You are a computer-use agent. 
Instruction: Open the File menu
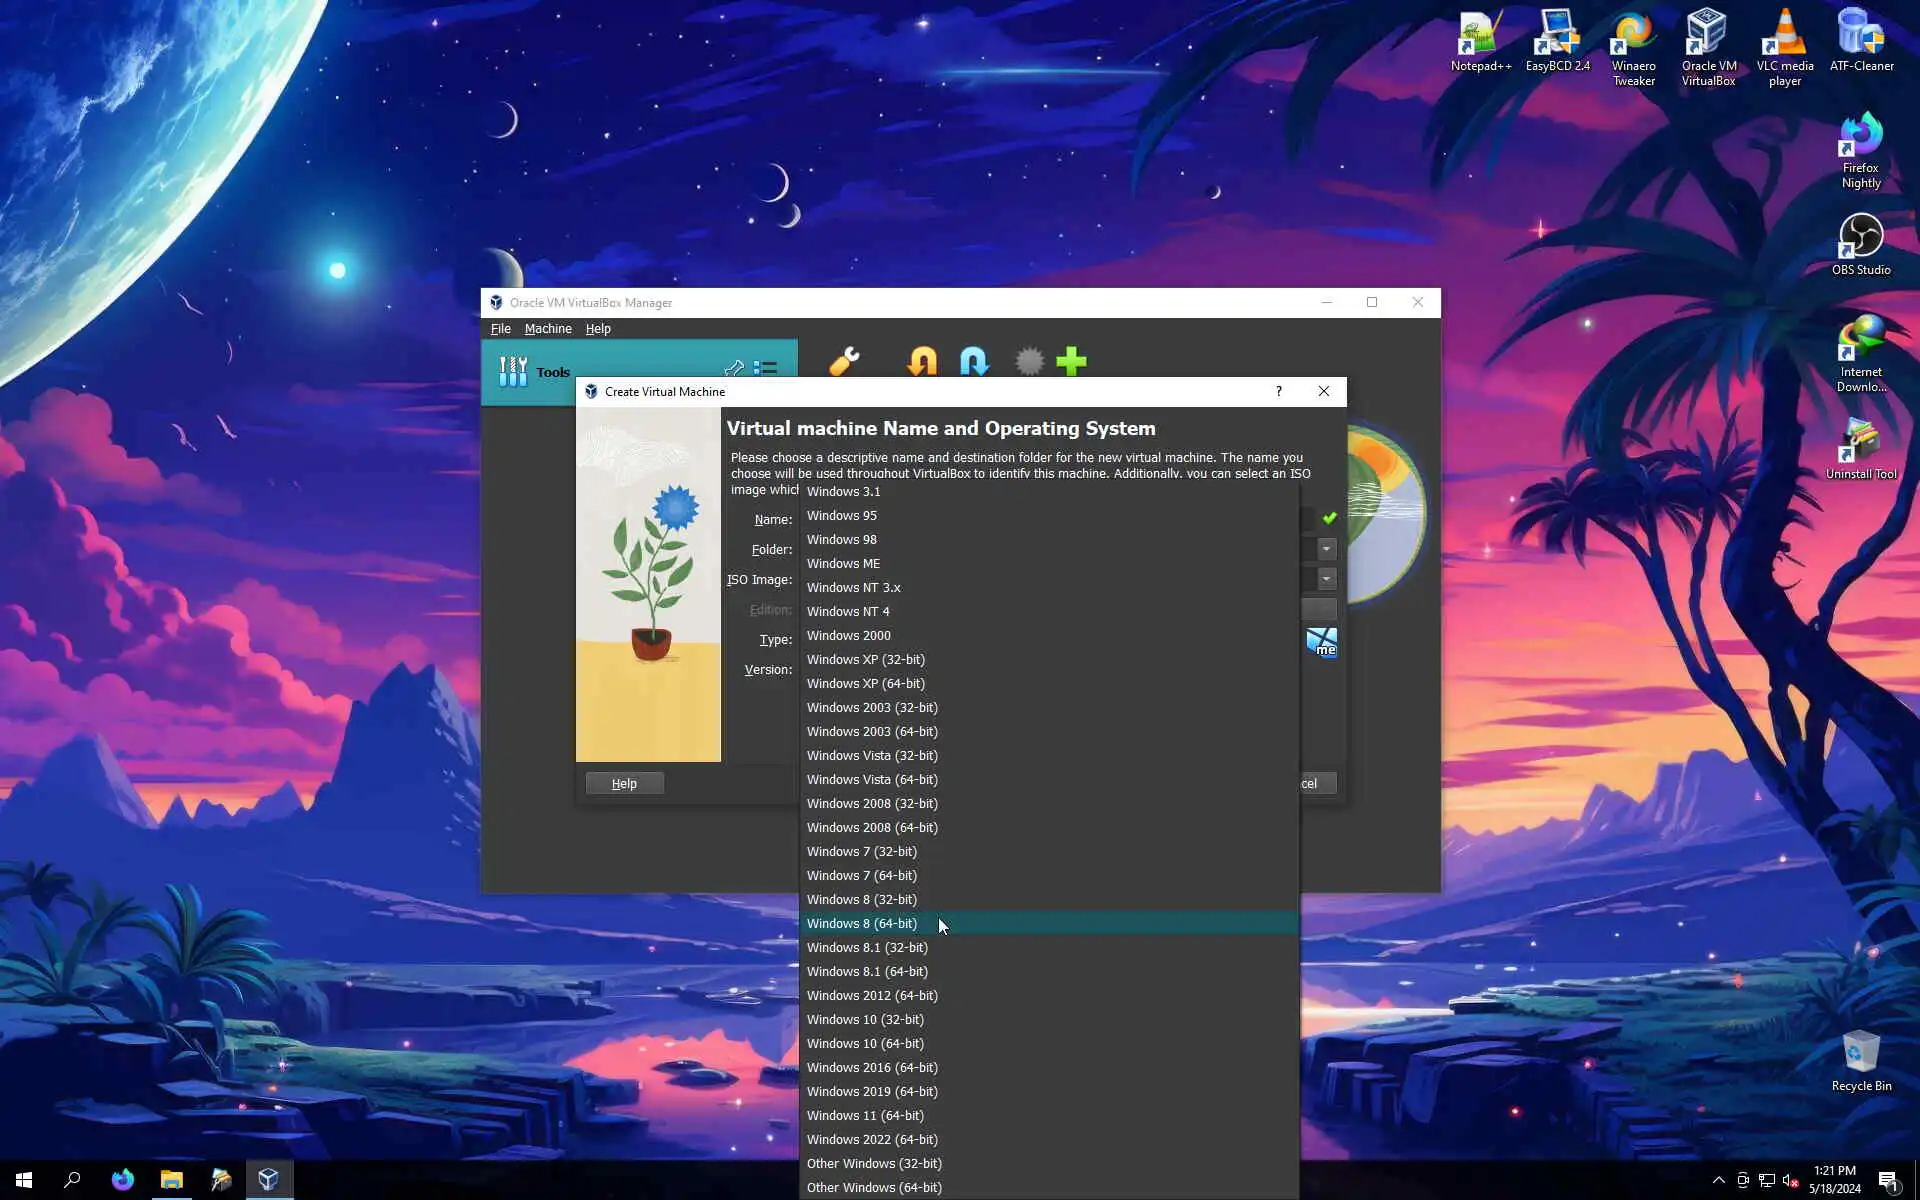[500, 329]
